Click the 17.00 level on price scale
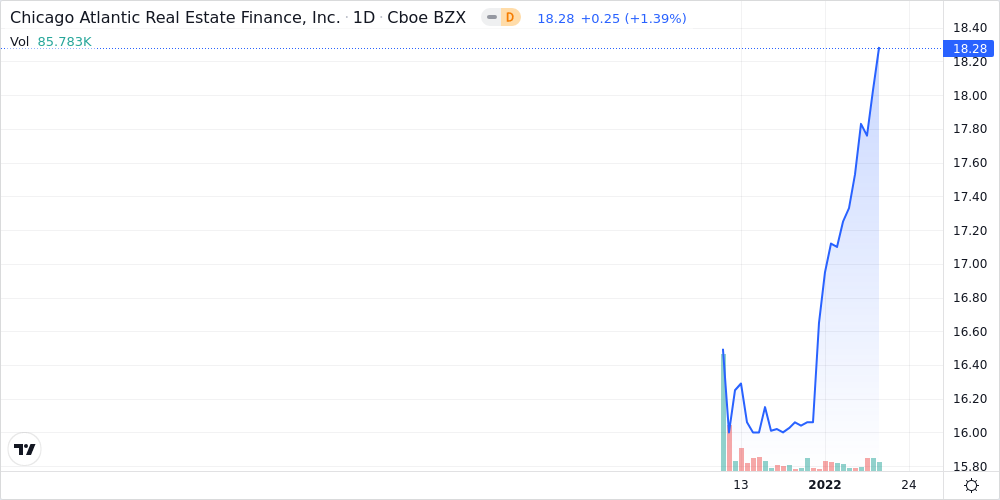Image resolution: width=1000 pixels, height=500 pixels. (x=969, y=264)
